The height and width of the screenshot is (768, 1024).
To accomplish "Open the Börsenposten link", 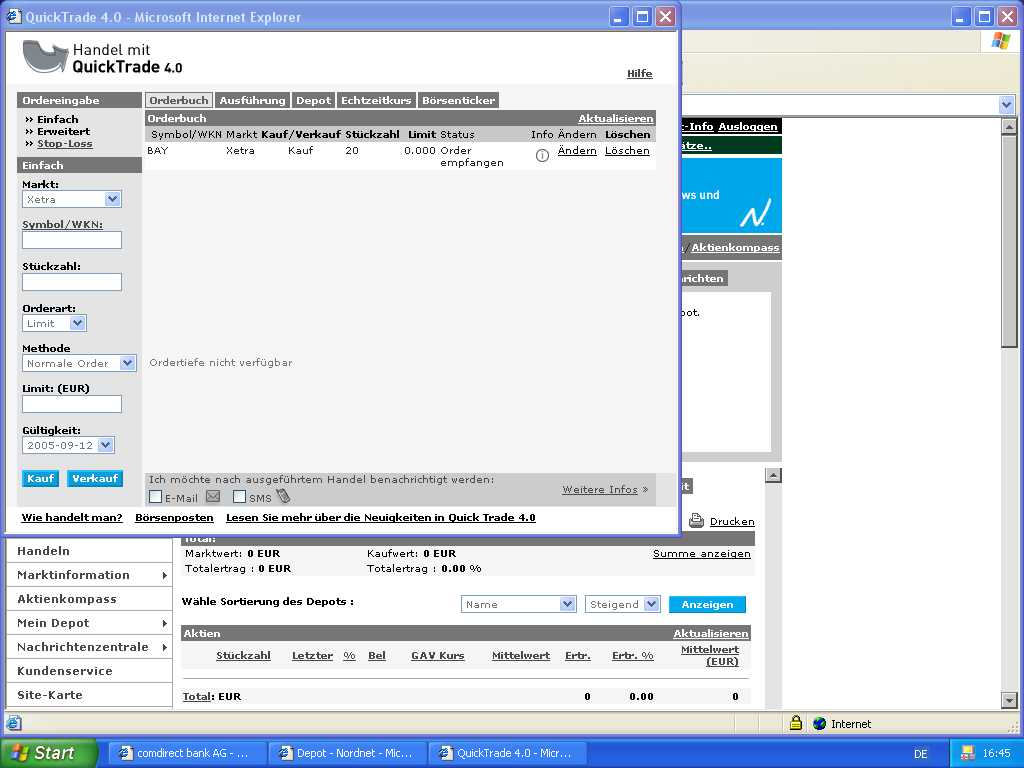I will (174, 517).
